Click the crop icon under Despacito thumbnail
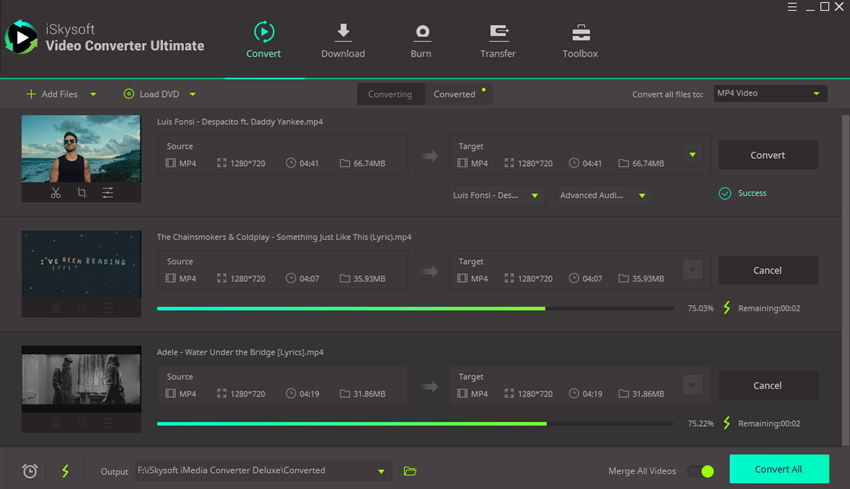 coord(82,193)
